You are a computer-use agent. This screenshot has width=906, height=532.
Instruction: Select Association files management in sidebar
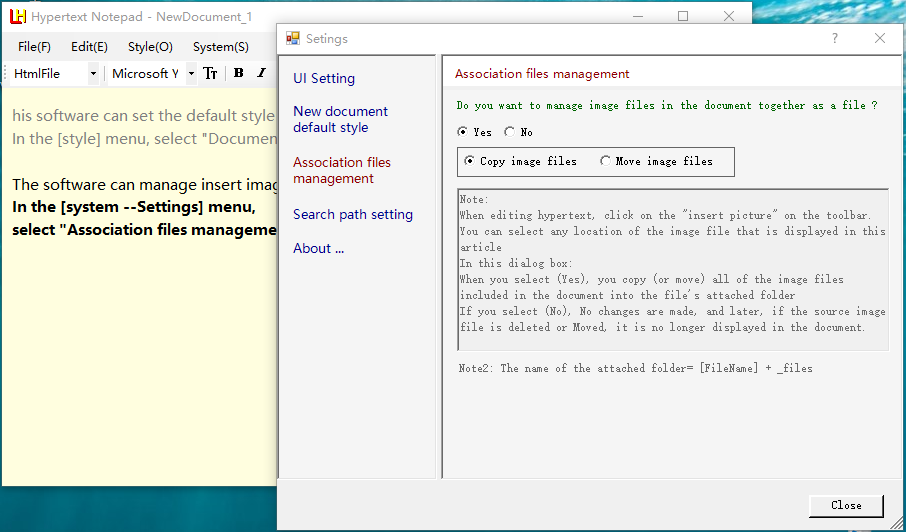click(x=341, y=170)
